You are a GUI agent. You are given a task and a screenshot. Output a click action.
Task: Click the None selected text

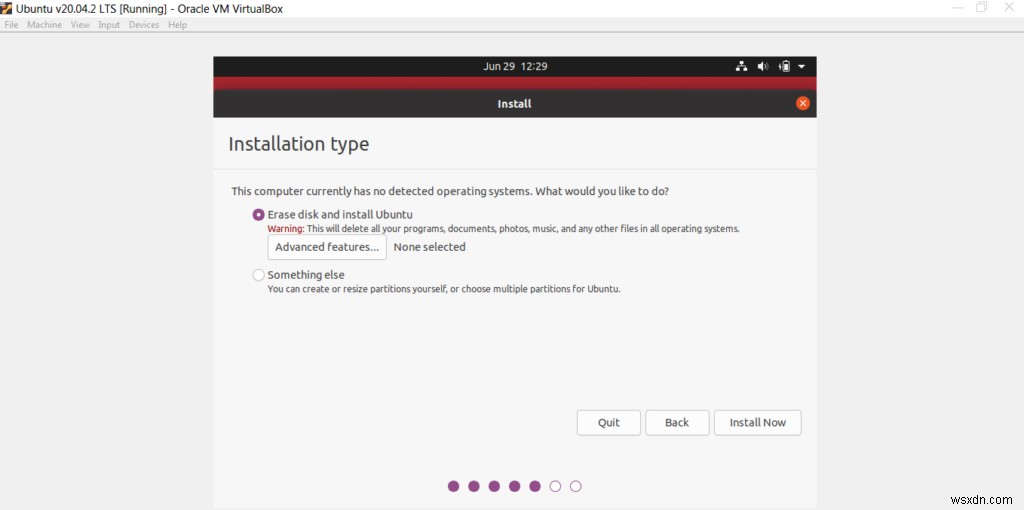tap(430, 247)
